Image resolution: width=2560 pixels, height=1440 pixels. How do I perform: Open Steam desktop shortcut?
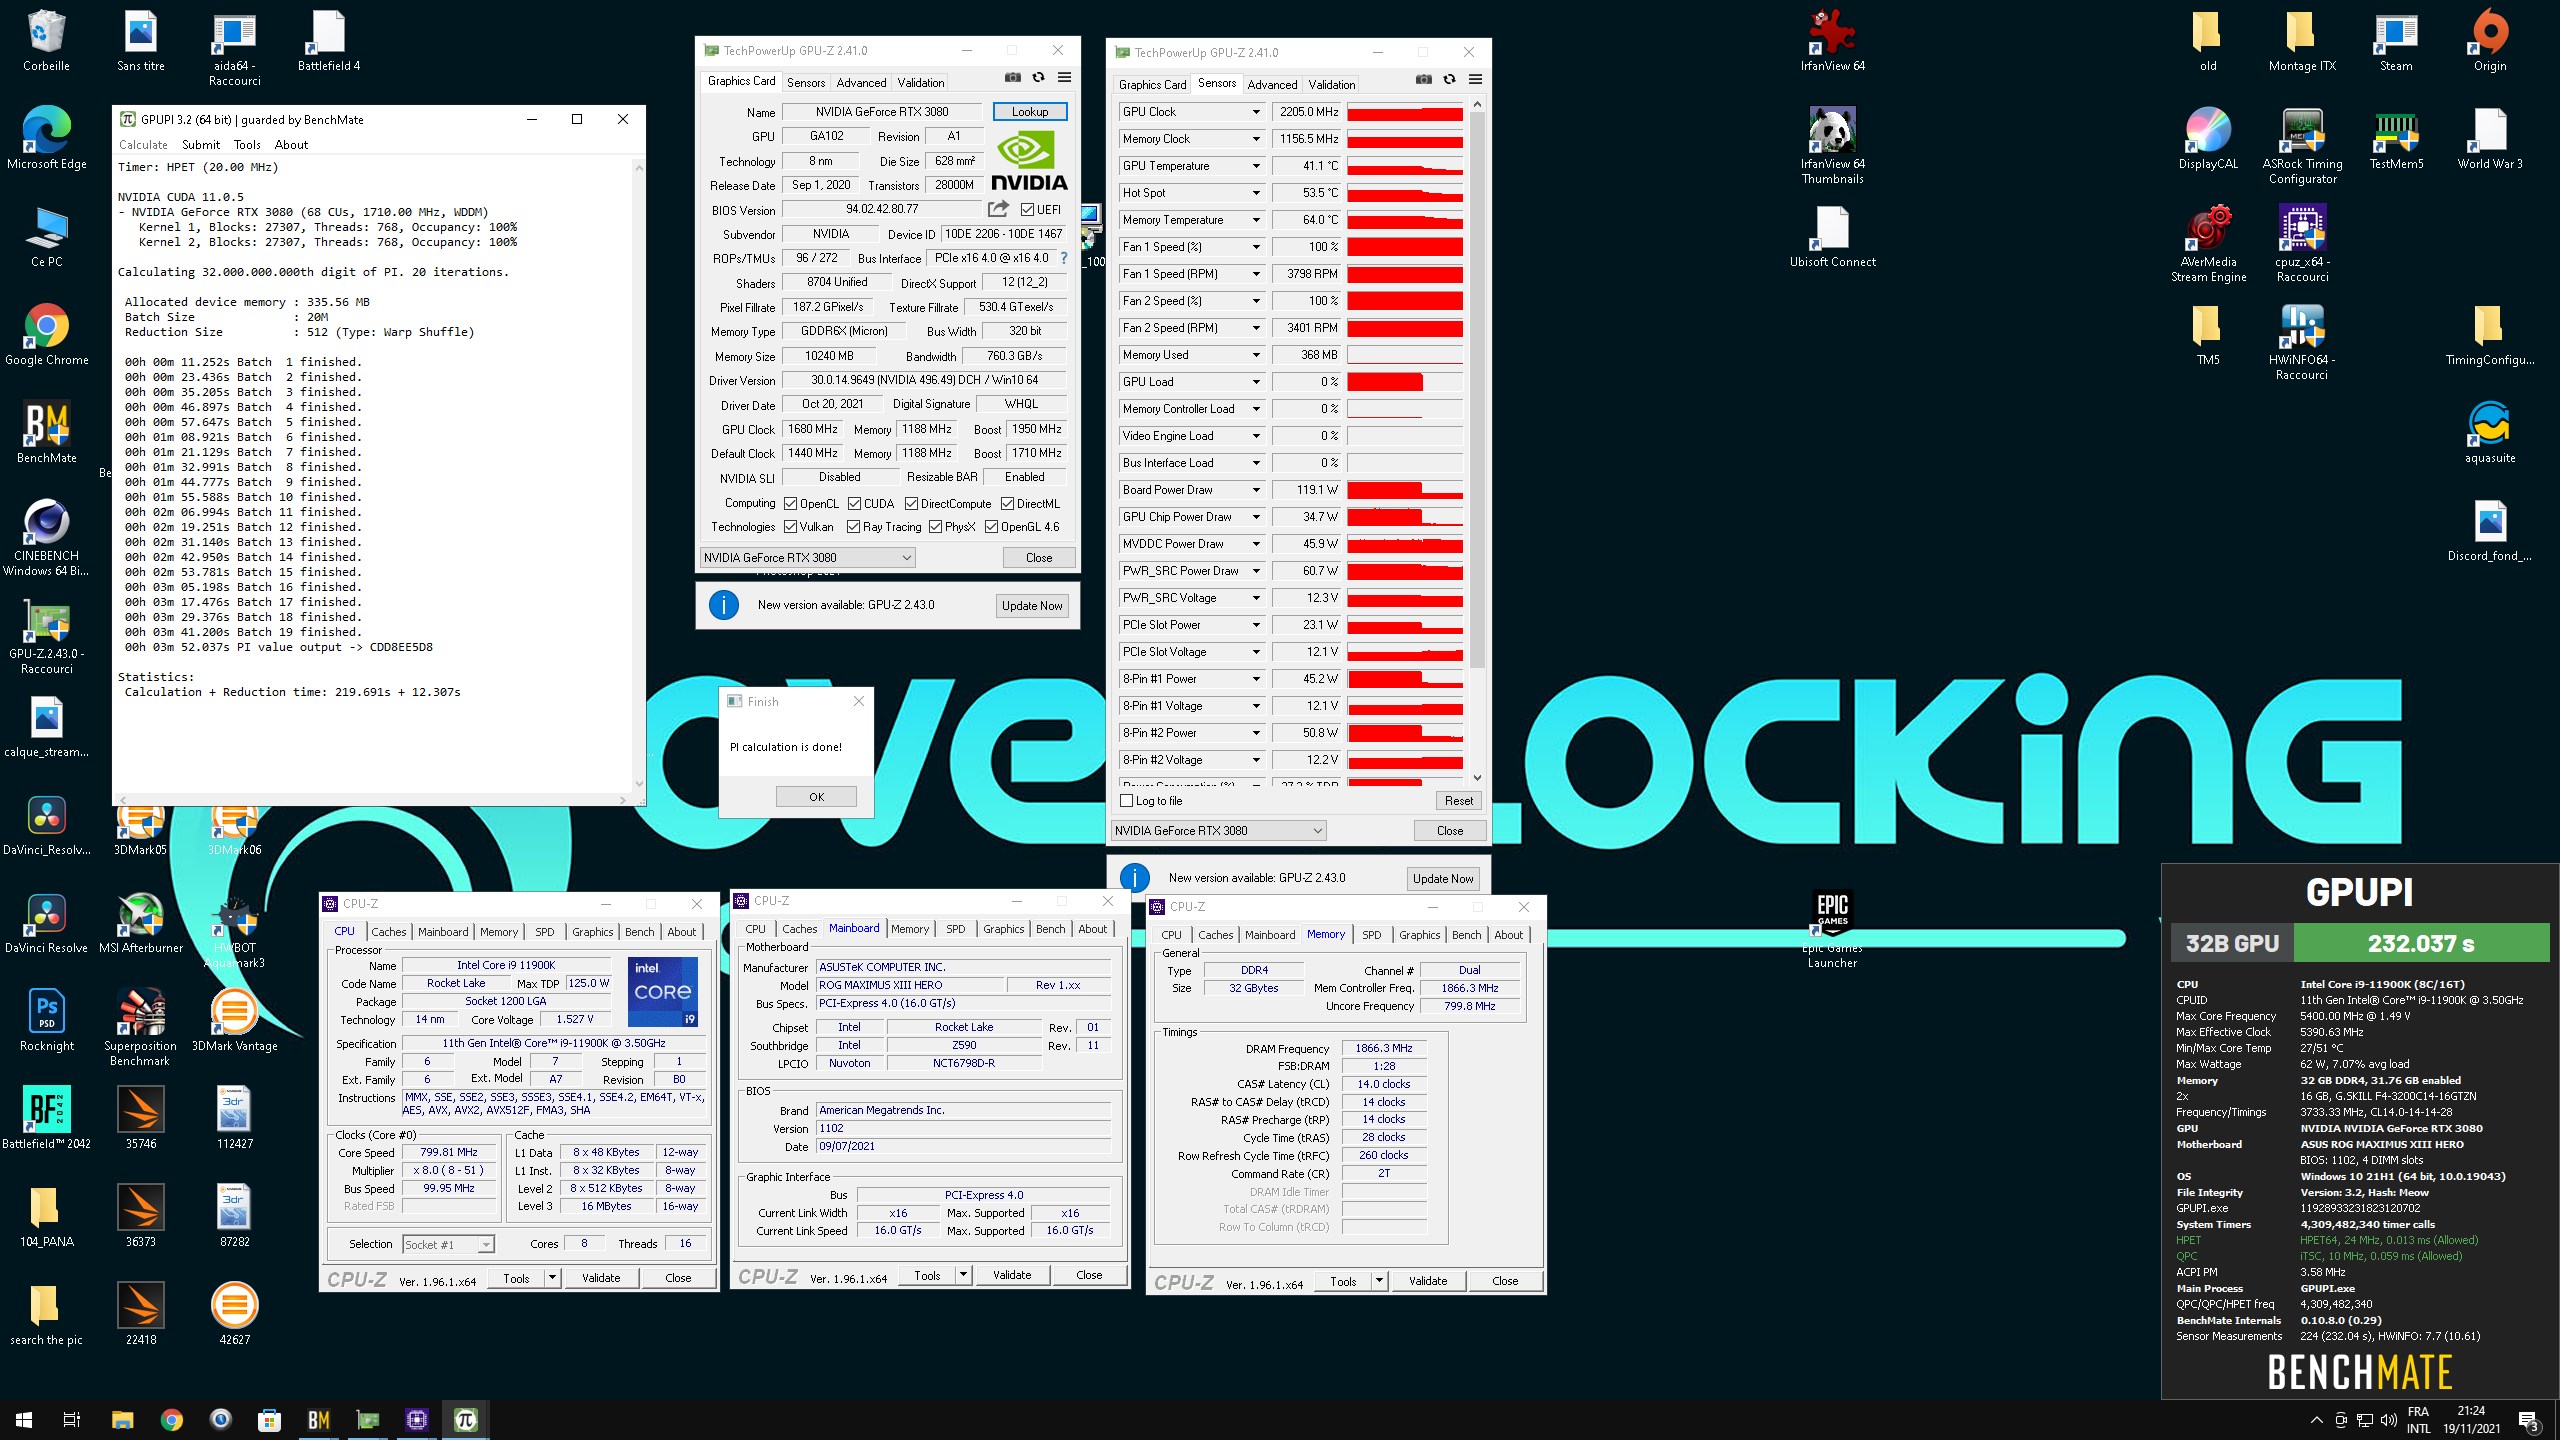(2396, 41)
